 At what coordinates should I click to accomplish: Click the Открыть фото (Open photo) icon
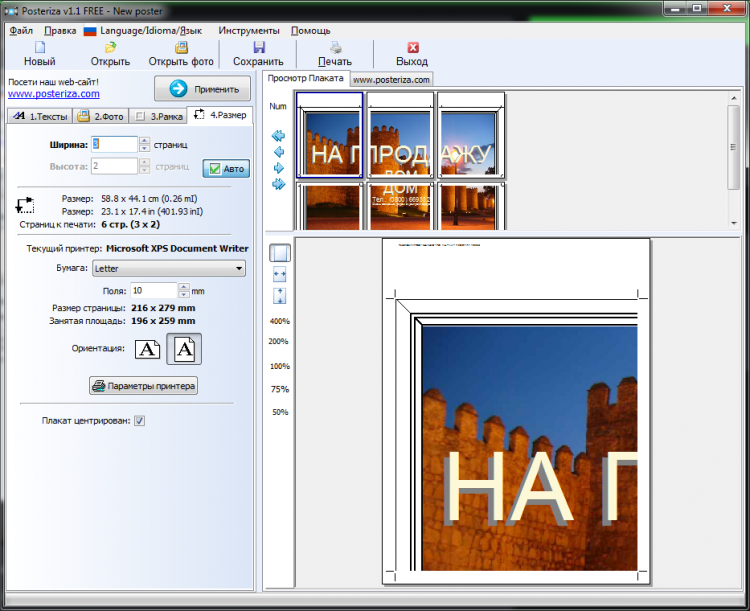(181, 47)
